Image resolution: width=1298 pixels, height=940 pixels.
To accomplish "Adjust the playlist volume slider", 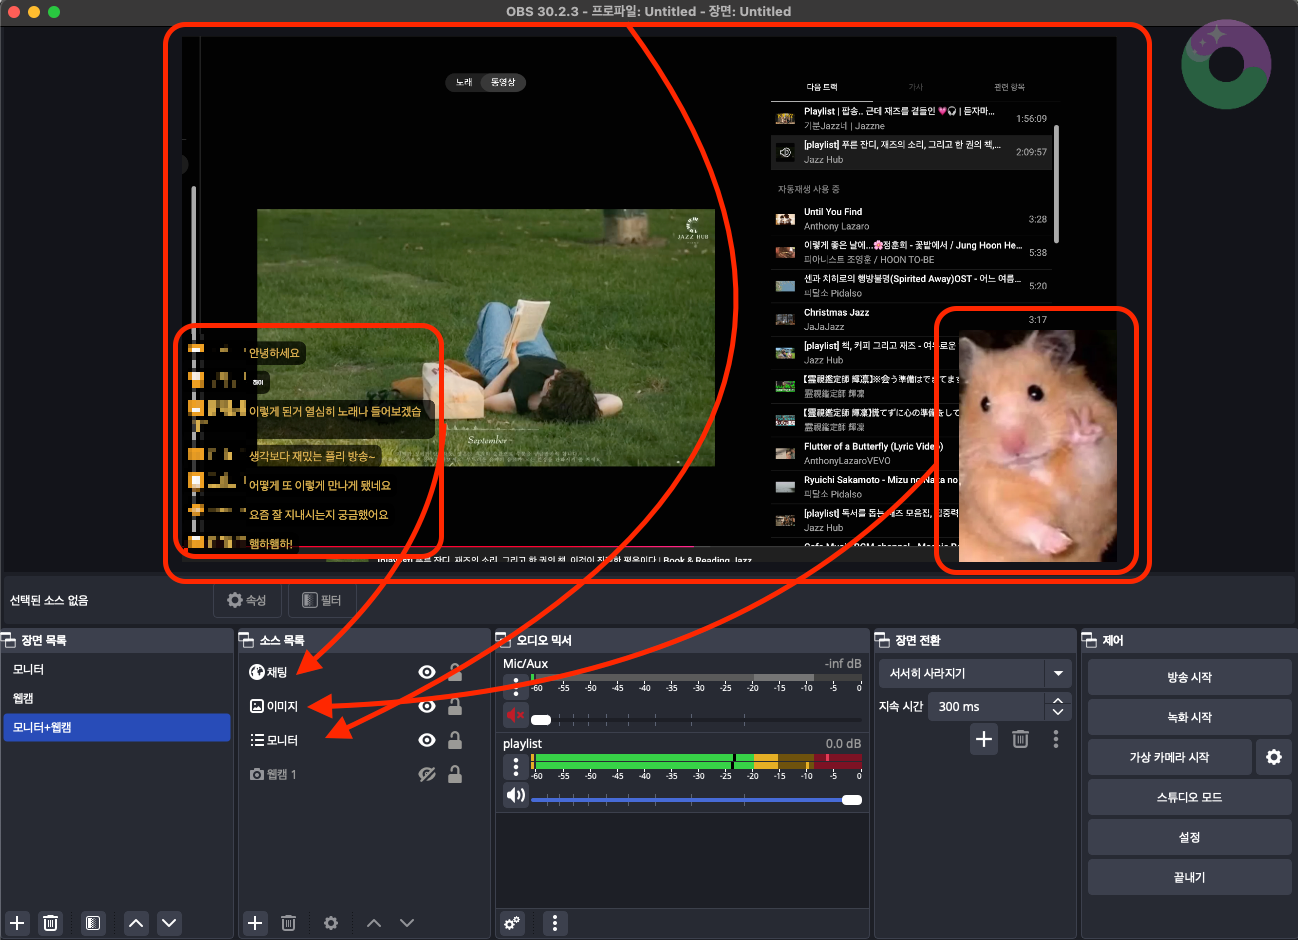I will click(x=696, y=800).
